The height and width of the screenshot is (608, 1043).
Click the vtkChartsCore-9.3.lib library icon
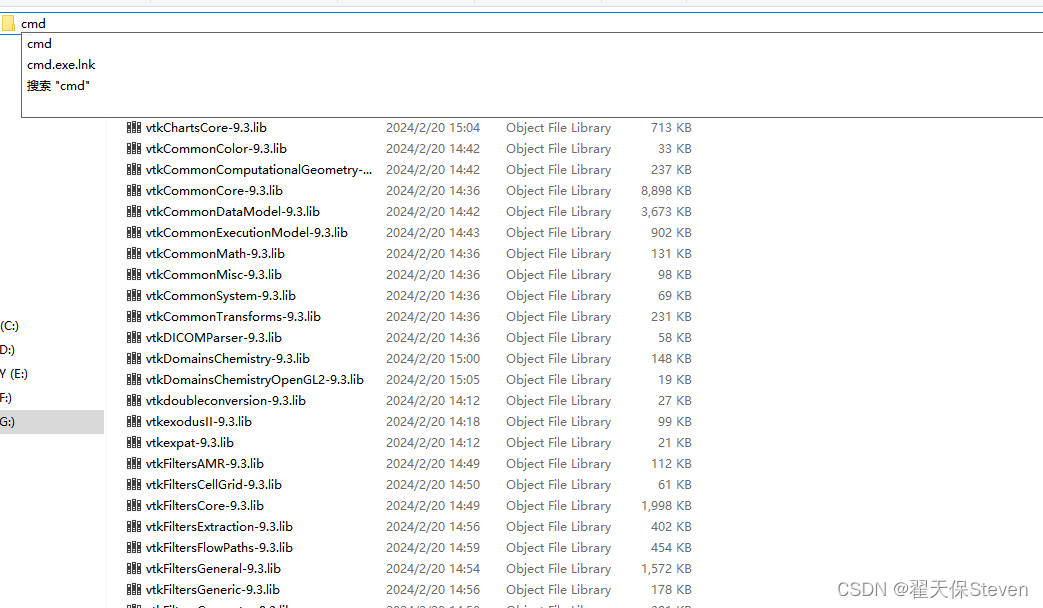pyautogui.click(x=134, y=127)
